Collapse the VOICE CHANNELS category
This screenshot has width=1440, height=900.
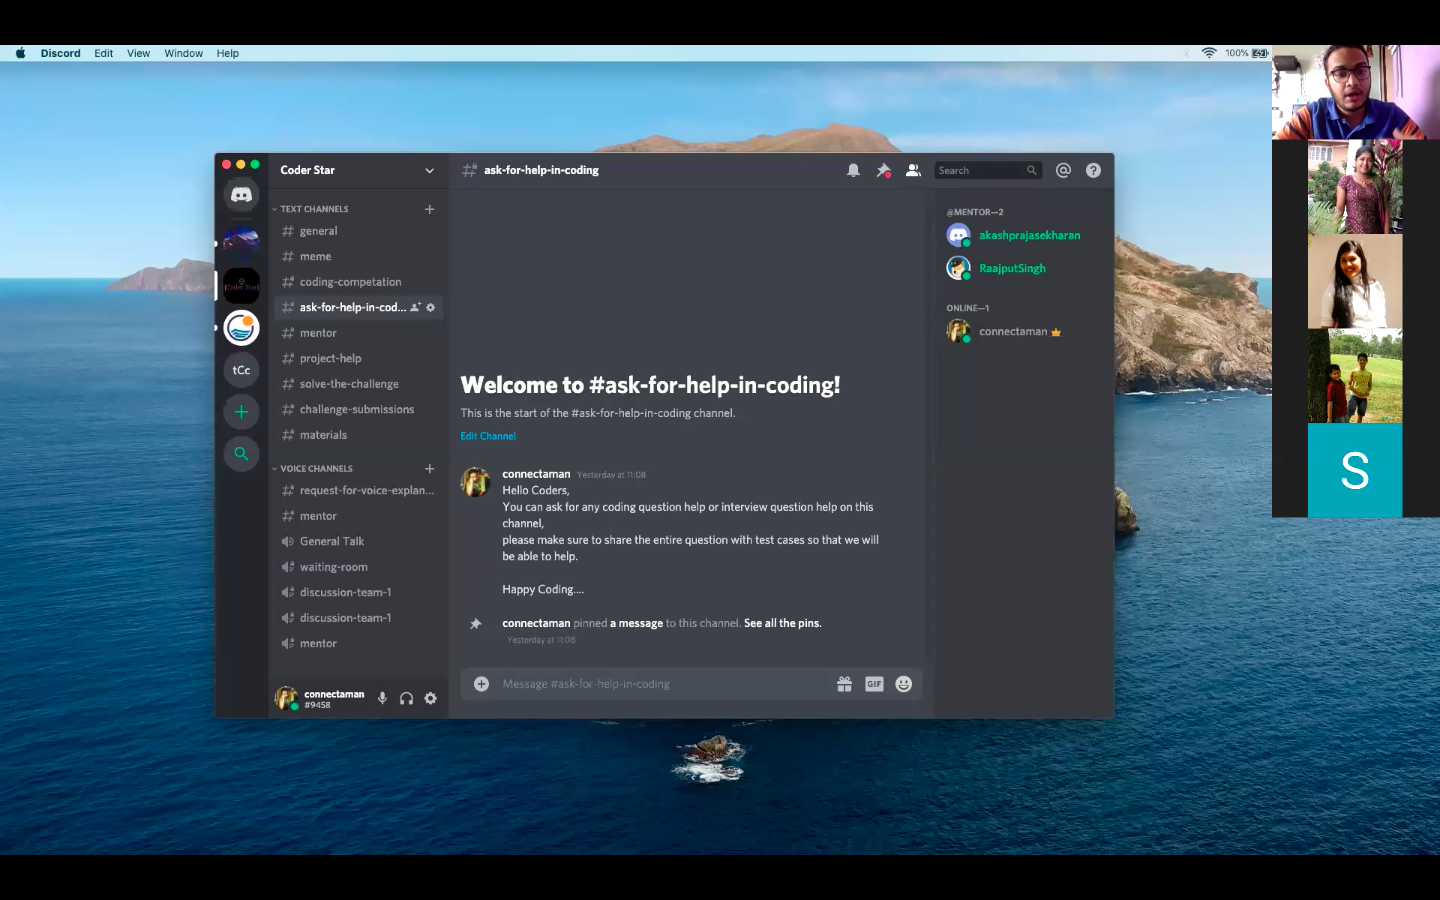point(314,468)
